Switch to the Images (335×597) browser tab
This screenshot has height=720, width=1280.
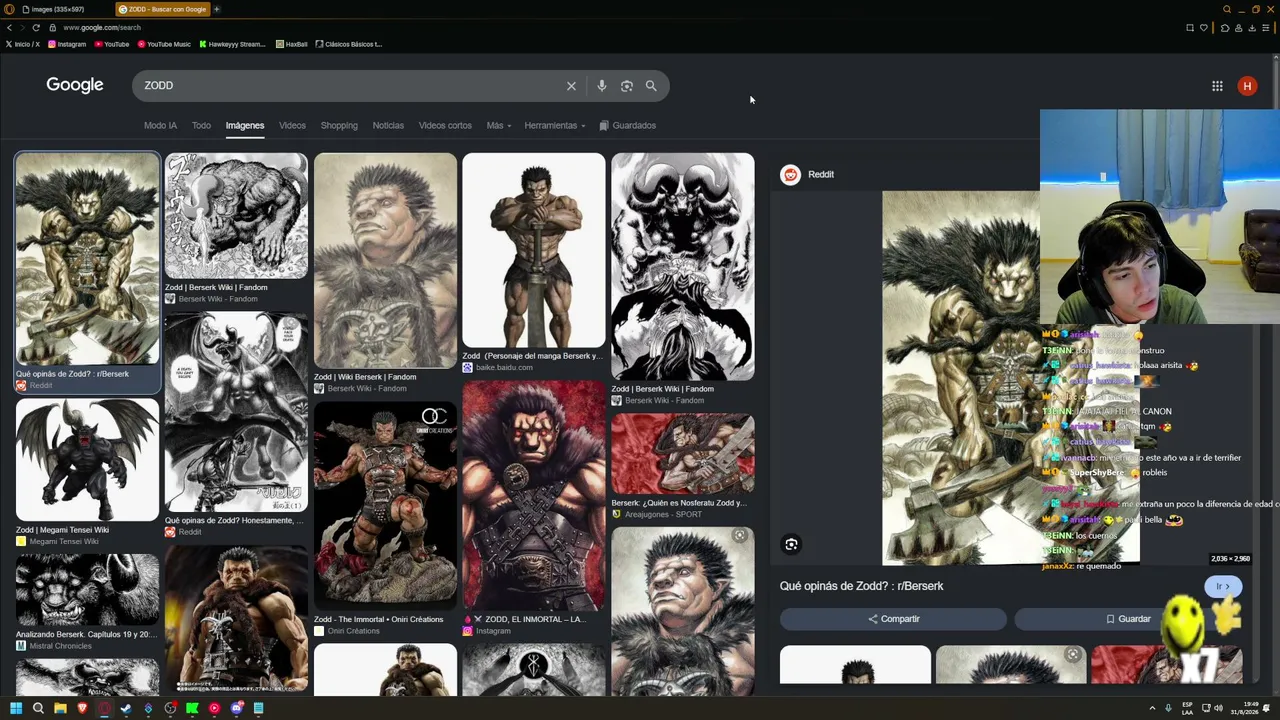coord(56,9)
